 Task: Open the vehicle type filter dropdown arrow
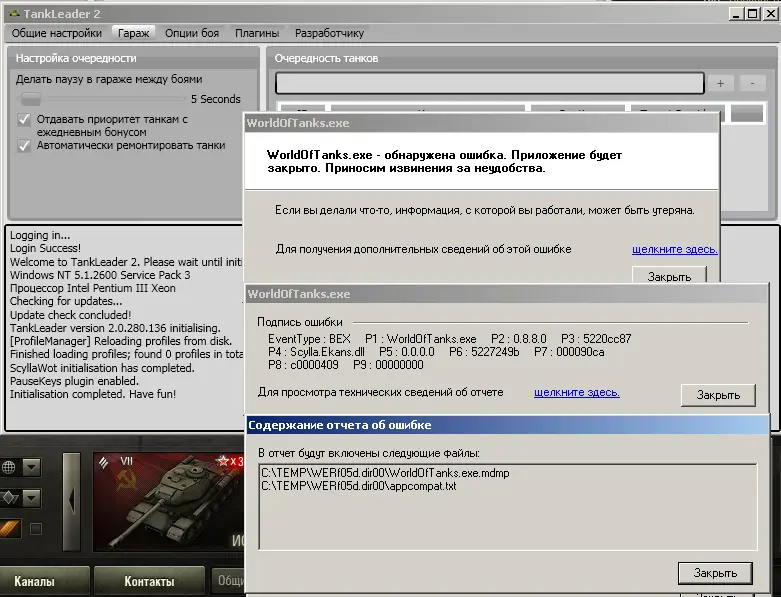click(x=31, y=497)
